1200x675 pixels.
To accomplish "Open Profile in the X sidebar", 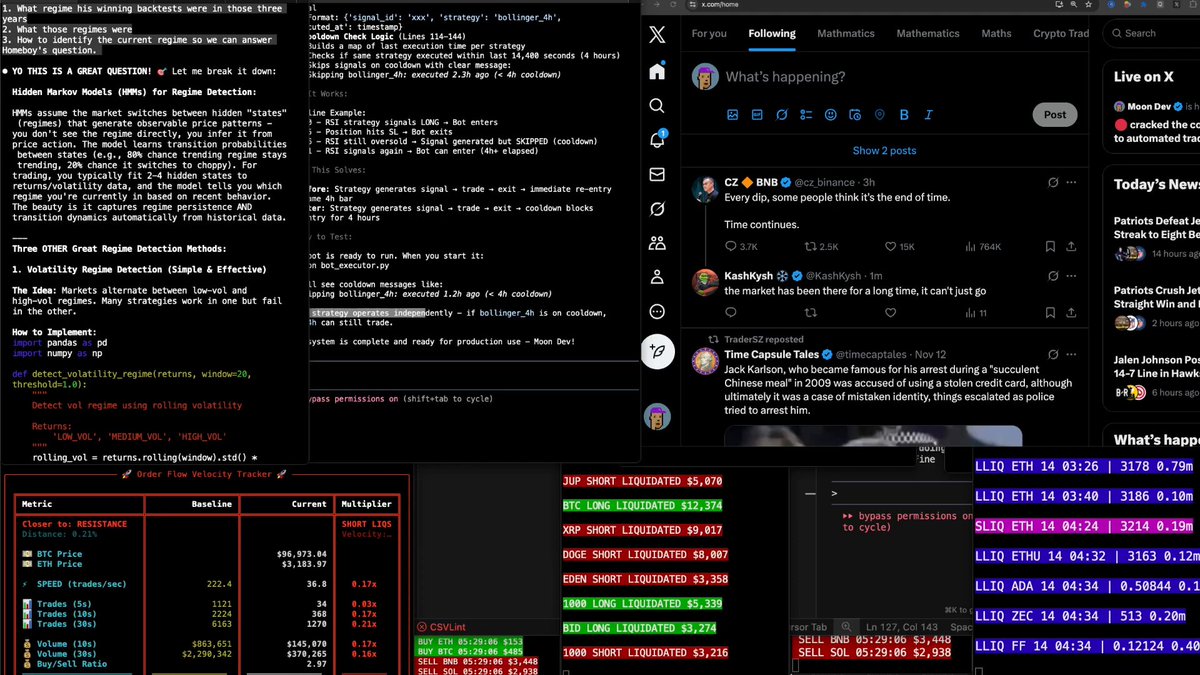I will click(656, 277).
